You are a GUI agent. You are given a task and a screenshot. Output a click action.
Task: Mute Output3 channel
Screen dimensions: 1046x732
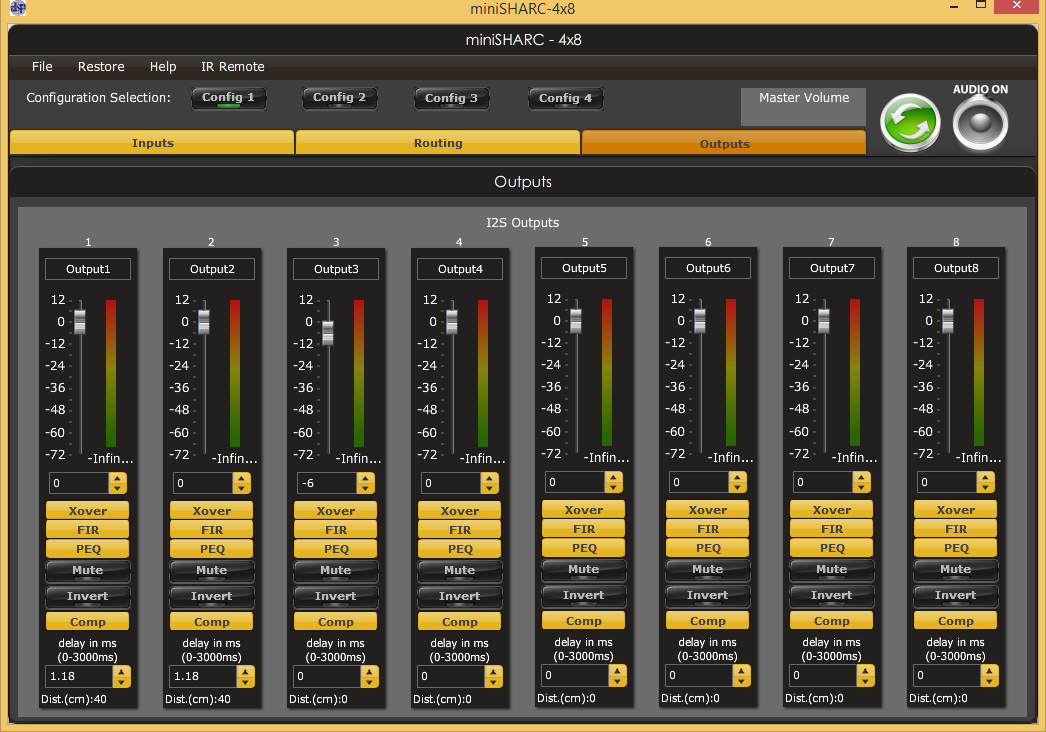pyautogui.click(x=336, y=571)
